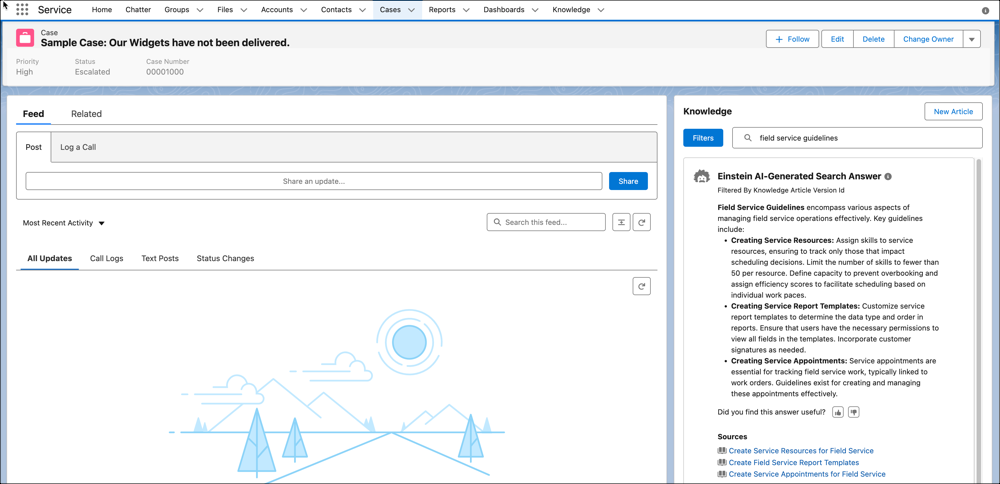Click the plus icon on Follow button
Screen dimensions: 1000x484
point(779,39)
